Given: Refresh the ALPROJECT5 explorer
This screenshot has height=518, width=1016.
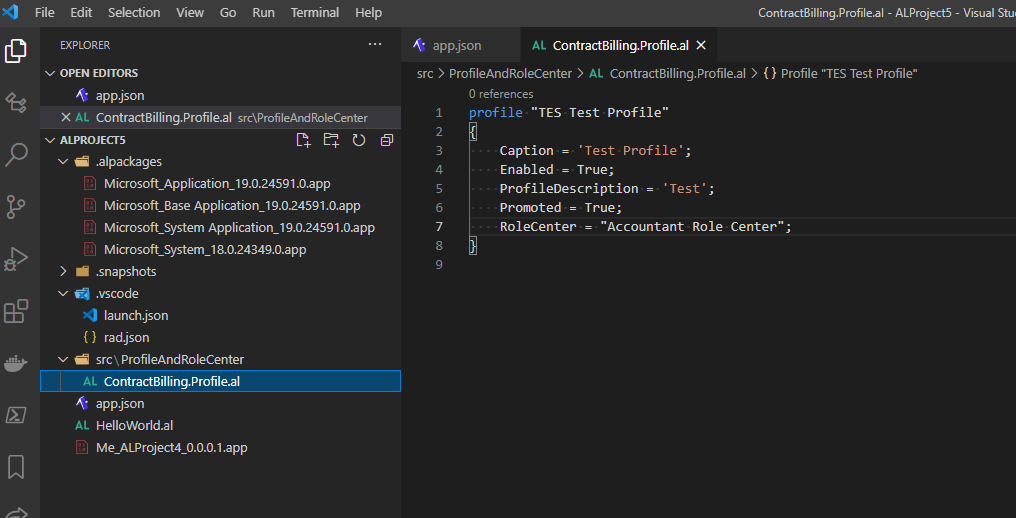Looking at the screenshot, I should [x=359, y=140].
